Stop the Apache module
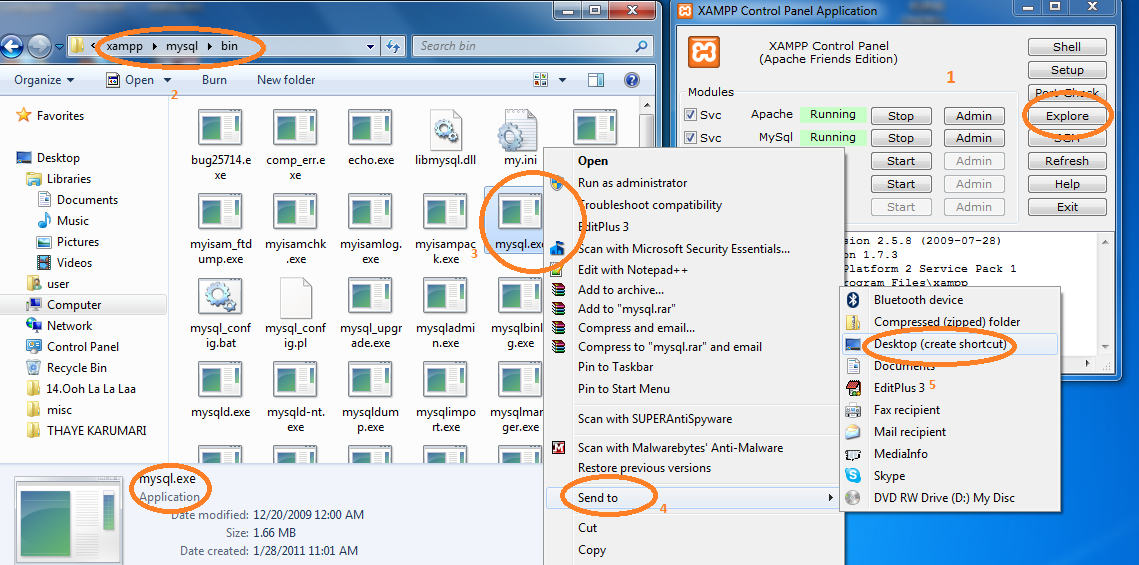 coord(901,115)
